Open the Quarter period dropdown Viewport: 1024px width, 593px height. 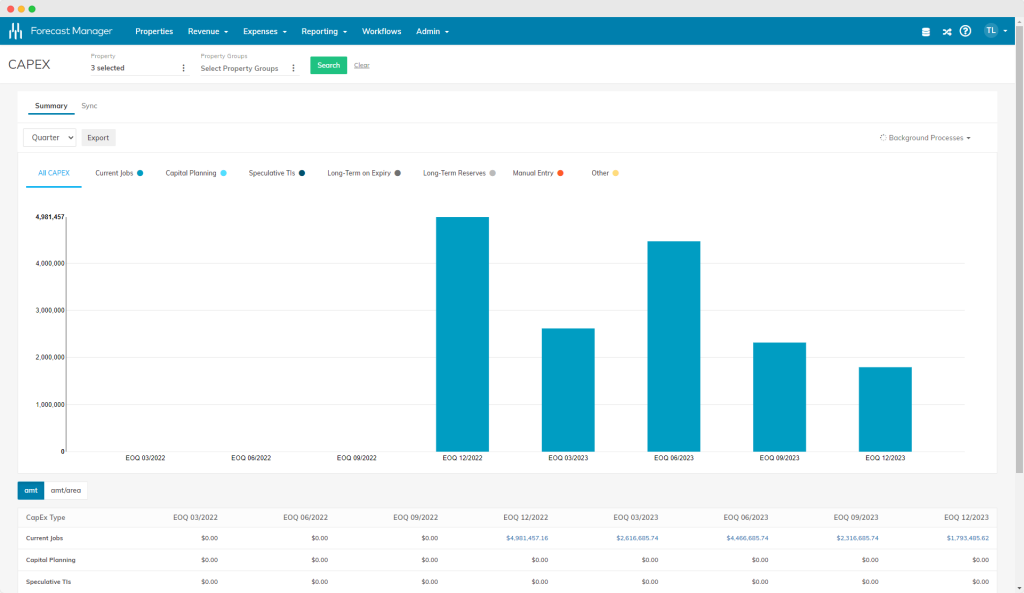(x=50, y=138)
